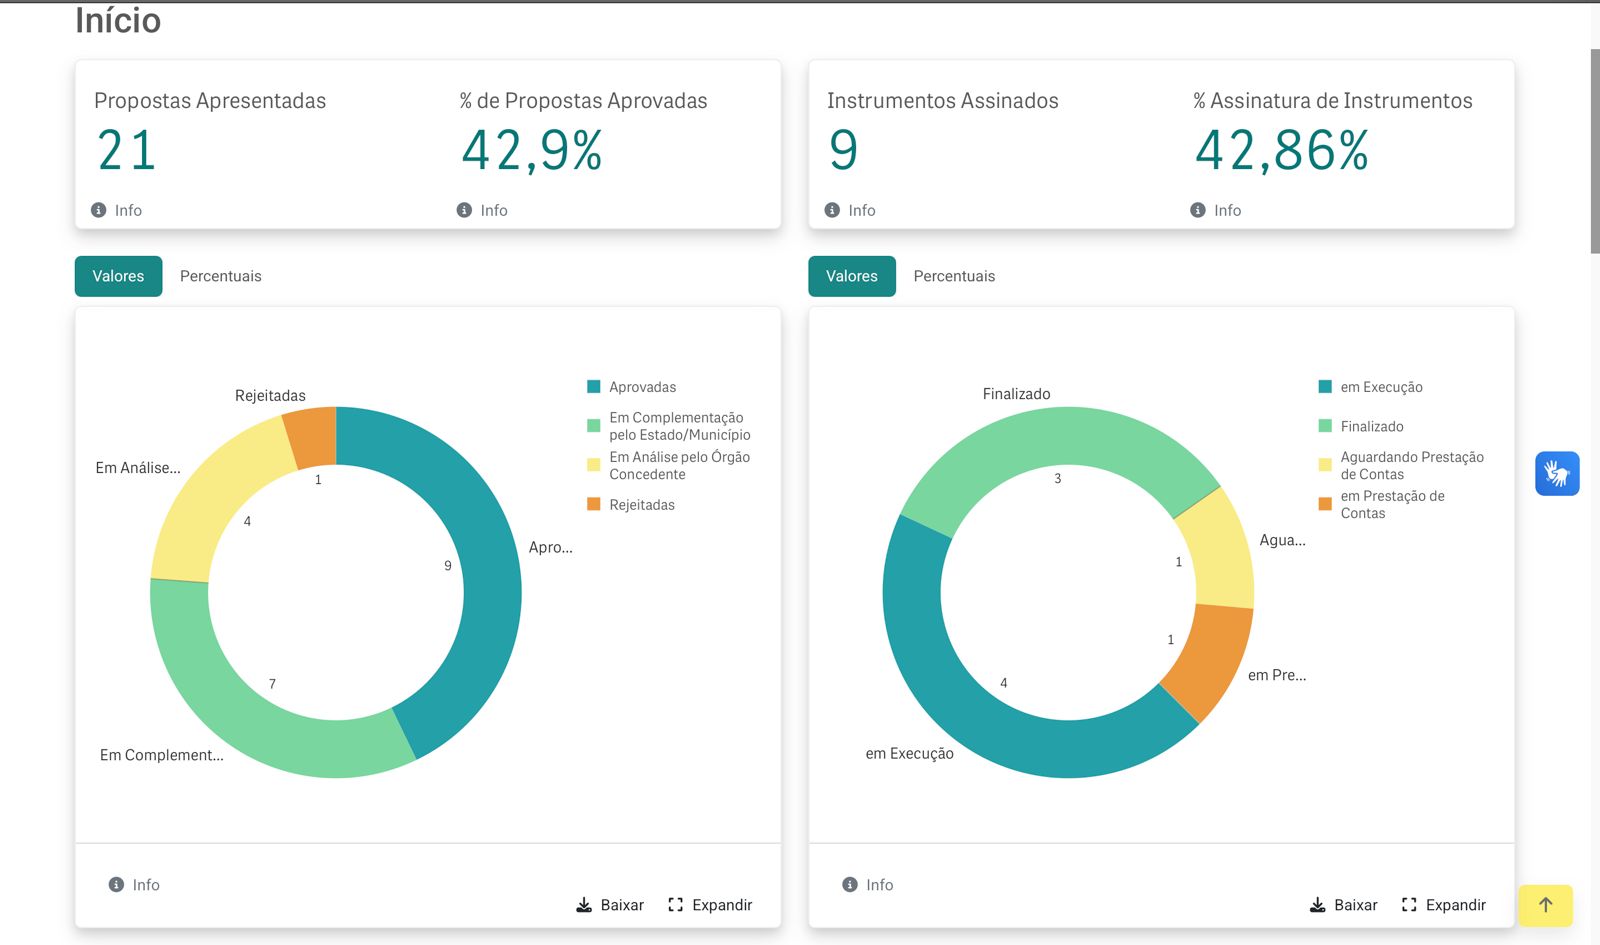Click Info icon under Instrumentos Assinados
The height and width of the screenshot is (945, 1600).
pos(832,210)
